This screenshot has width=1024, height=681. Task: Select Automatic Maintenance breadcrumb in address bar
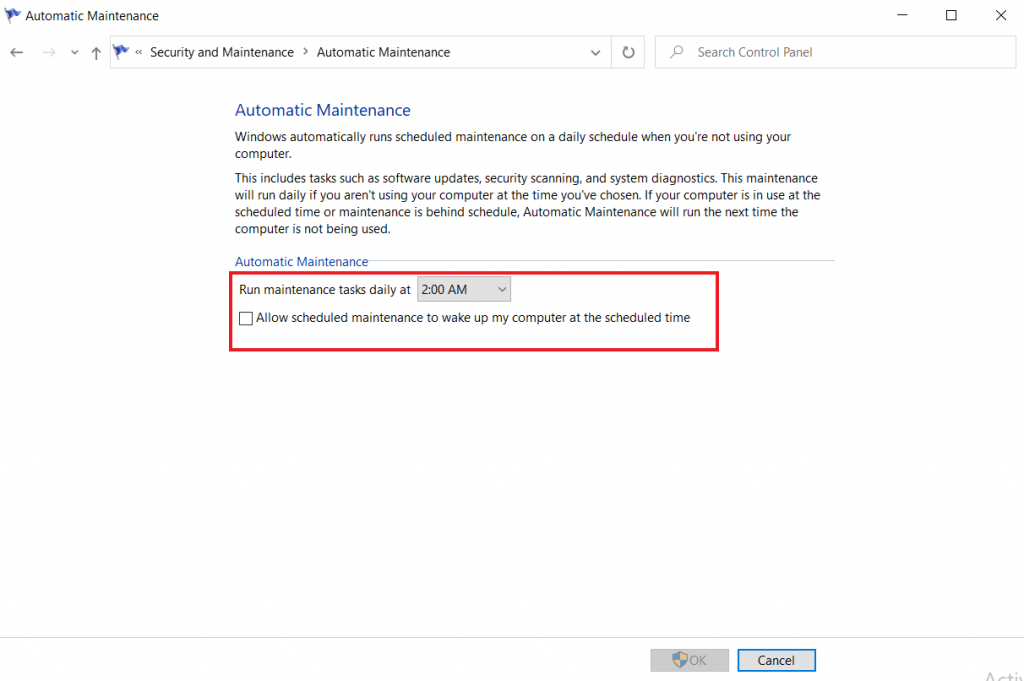pyautogui.click(x=383, y=52)
